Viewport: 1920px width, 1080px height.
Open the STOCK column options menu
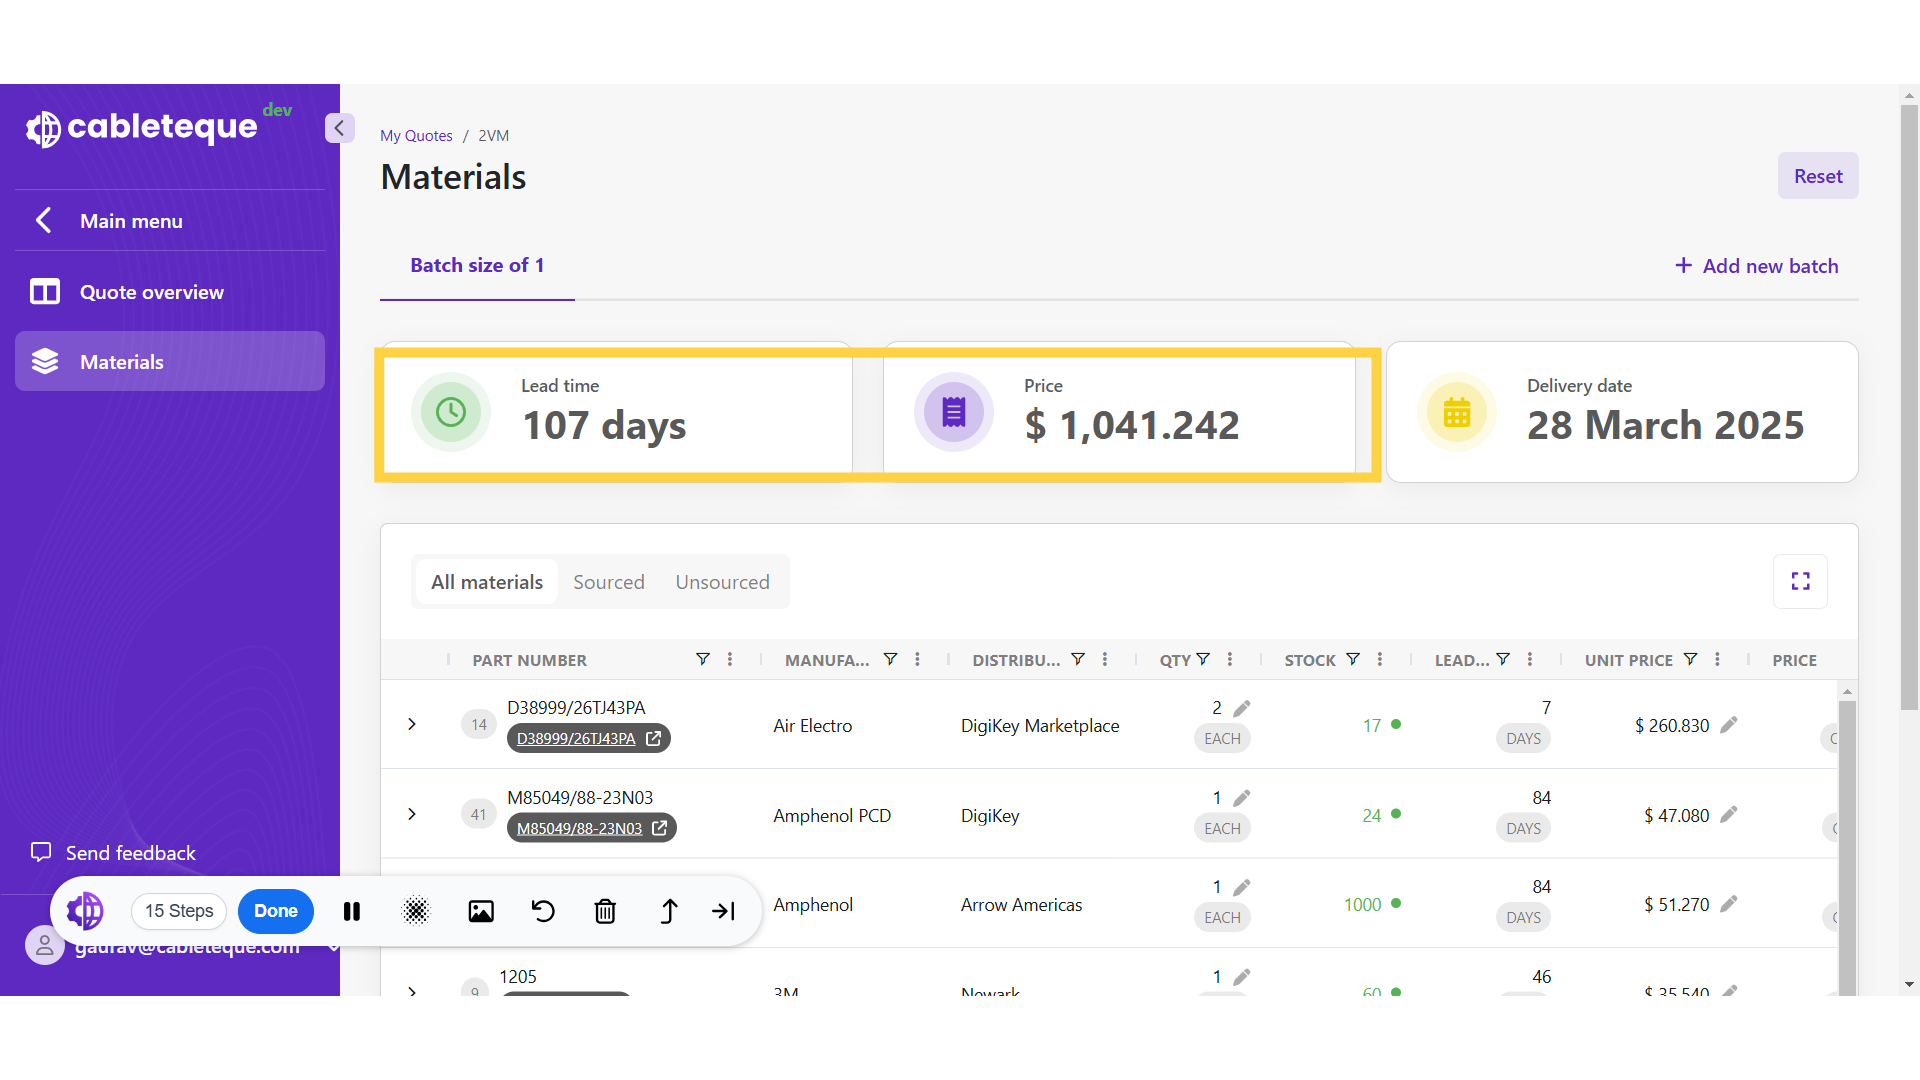coord(1380,659)
